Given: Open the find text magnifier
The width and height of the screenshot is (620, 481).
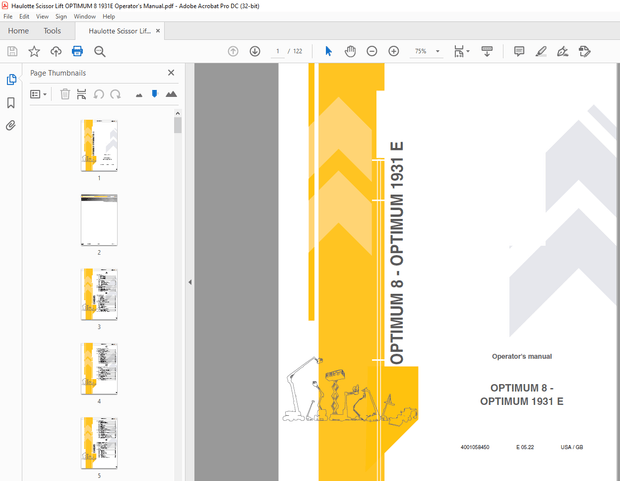Looking at the screenshot, I should coord(100,51).
